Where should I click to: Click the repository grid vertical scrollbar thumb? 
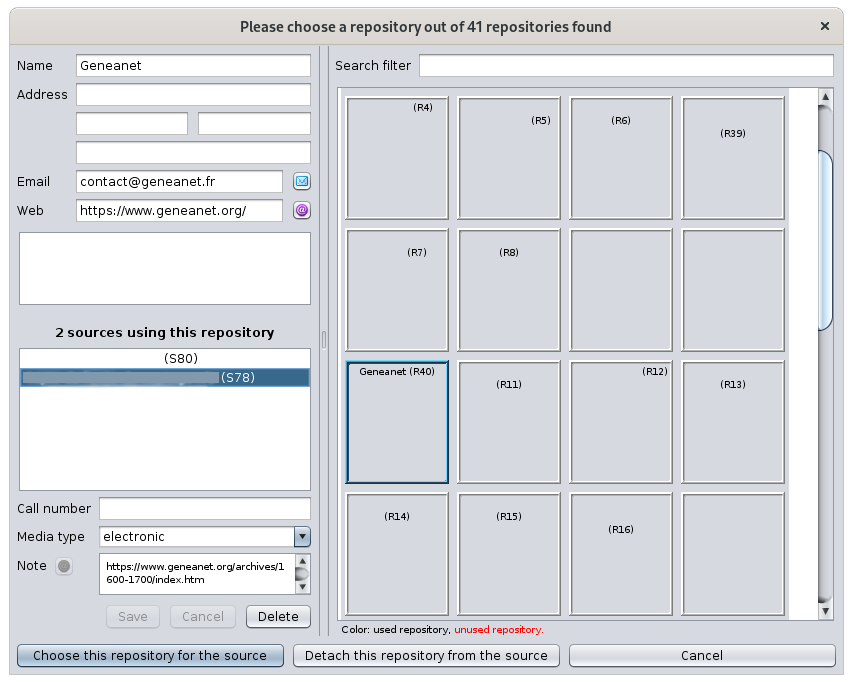pos(825,240)
